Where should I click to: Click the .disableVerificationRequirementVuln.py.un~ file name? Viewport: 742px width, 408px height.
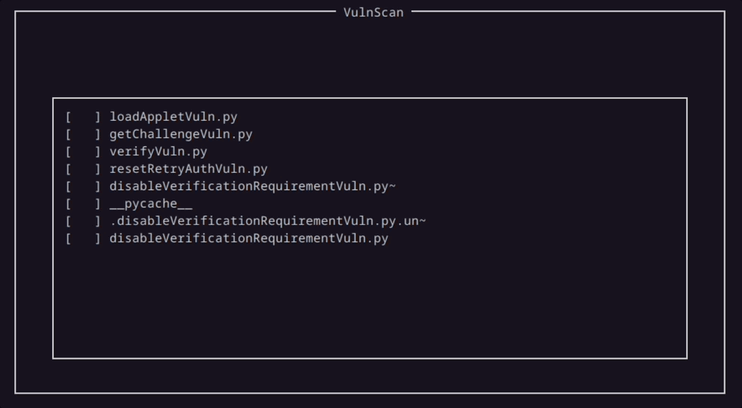[267, 221]
